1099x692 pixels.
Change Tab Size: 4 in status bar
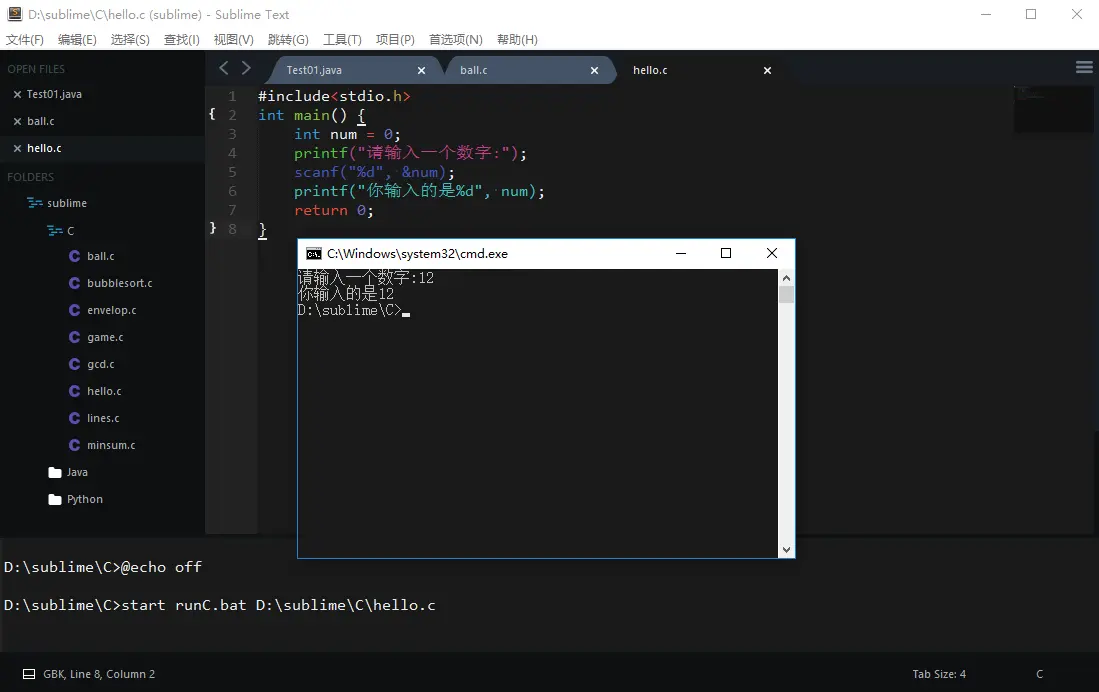(x=939, y=674)
